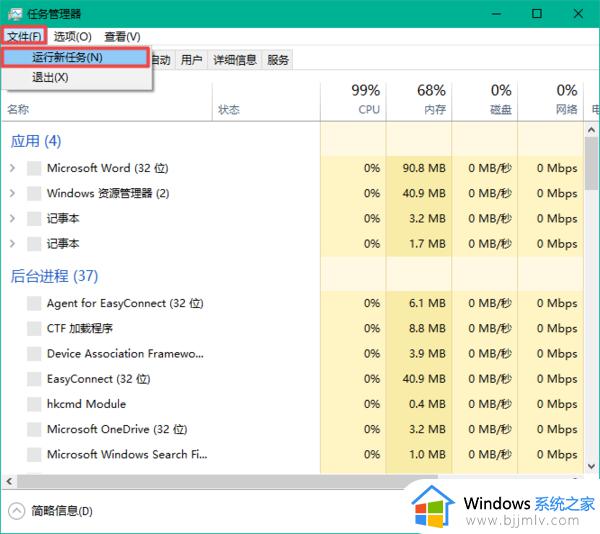
Task: Click the Microsoft Word app icon
Action: pos(34,168)
